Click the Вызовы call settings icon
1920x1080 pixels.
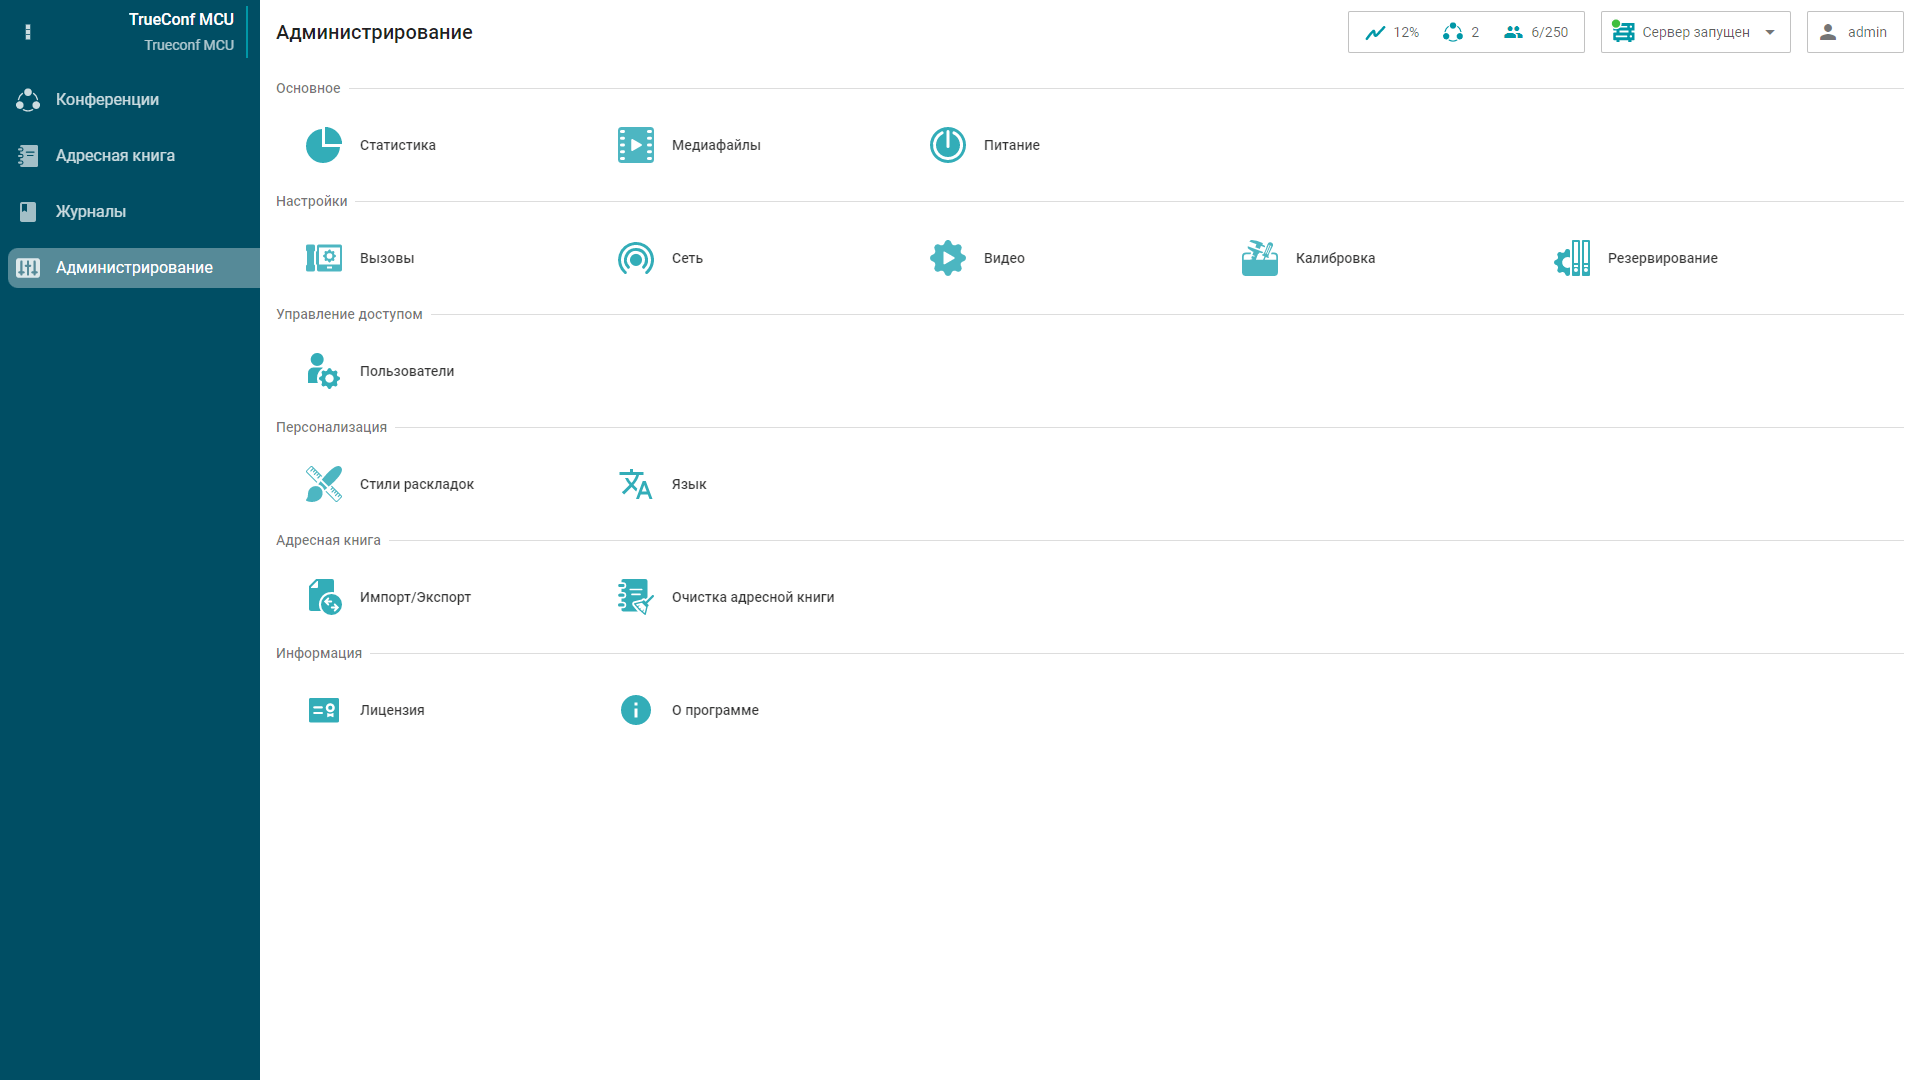pyautogui.click(x=323, y=258)
